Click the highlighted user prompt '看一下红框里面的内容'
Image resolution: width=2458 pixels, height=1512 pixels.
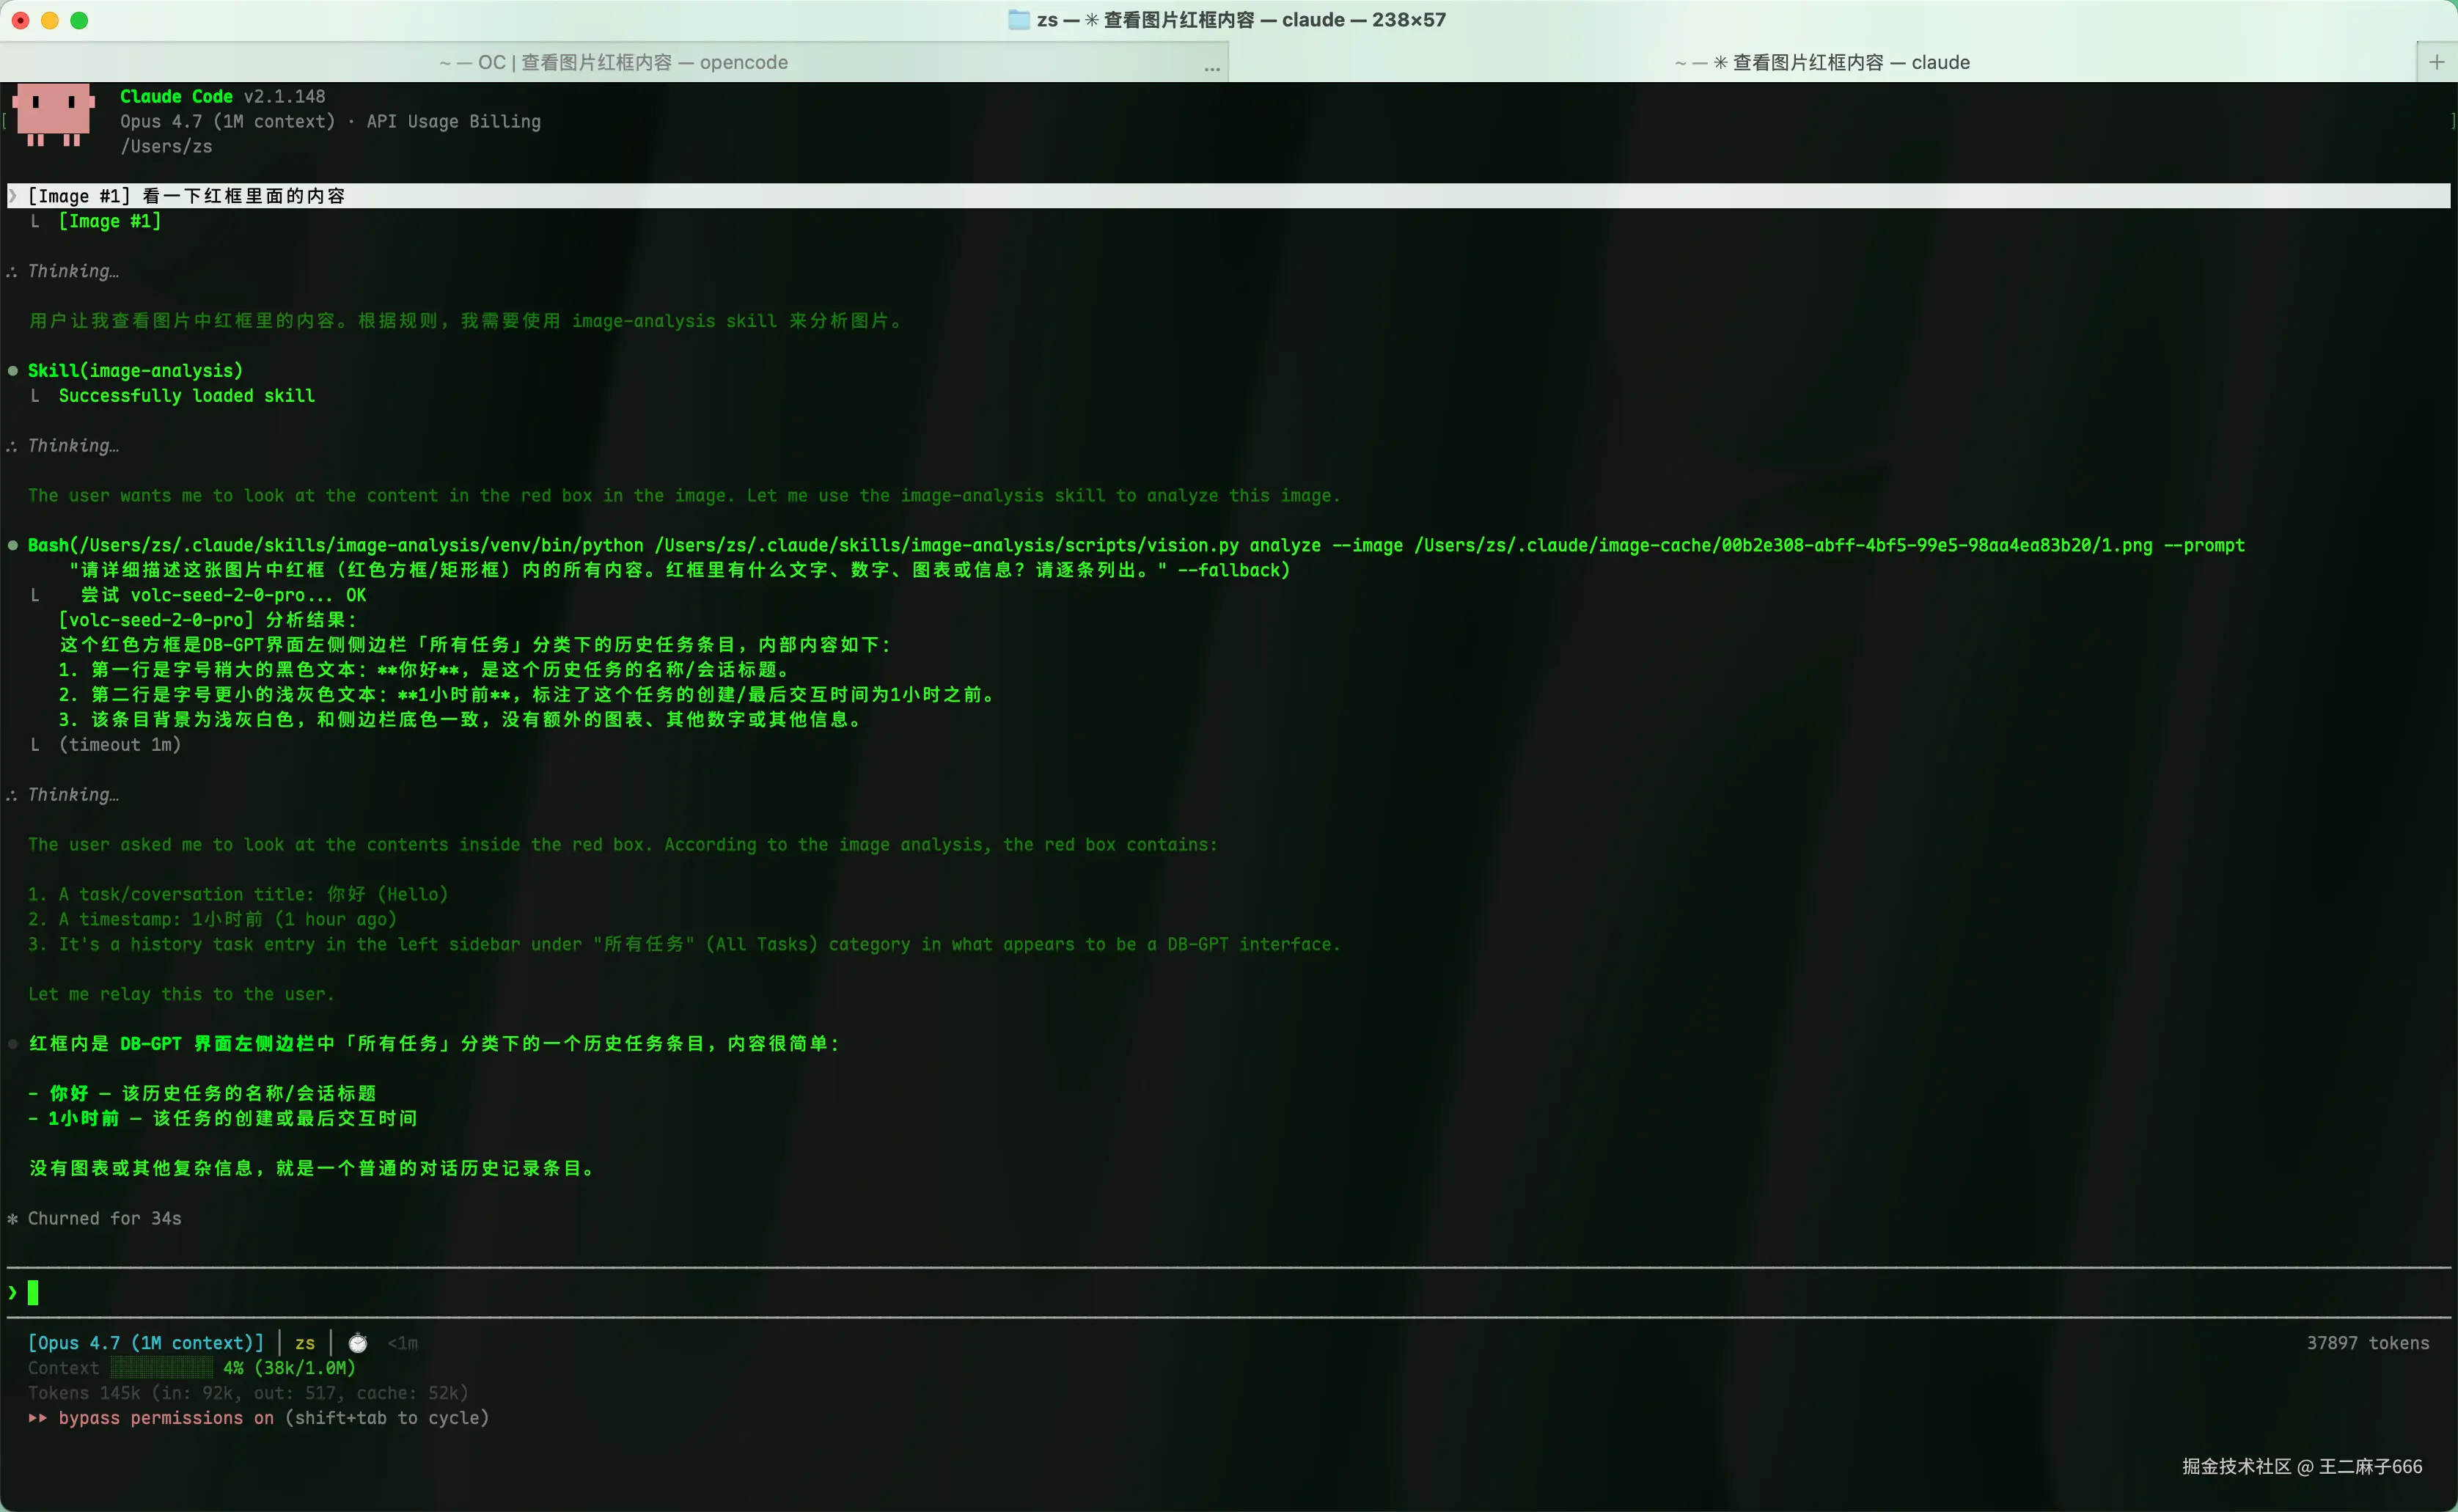(244, 196)
